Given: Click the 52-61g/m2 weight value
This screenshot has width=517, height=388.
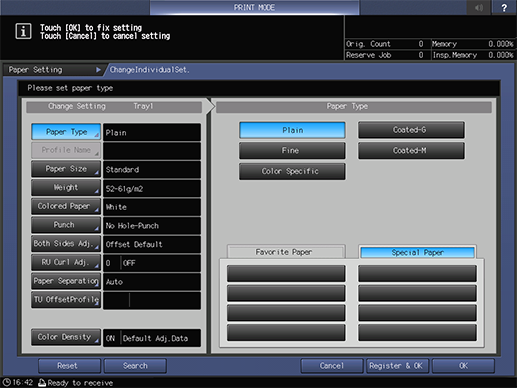Looking at the screenshot, I should (152, 188).
